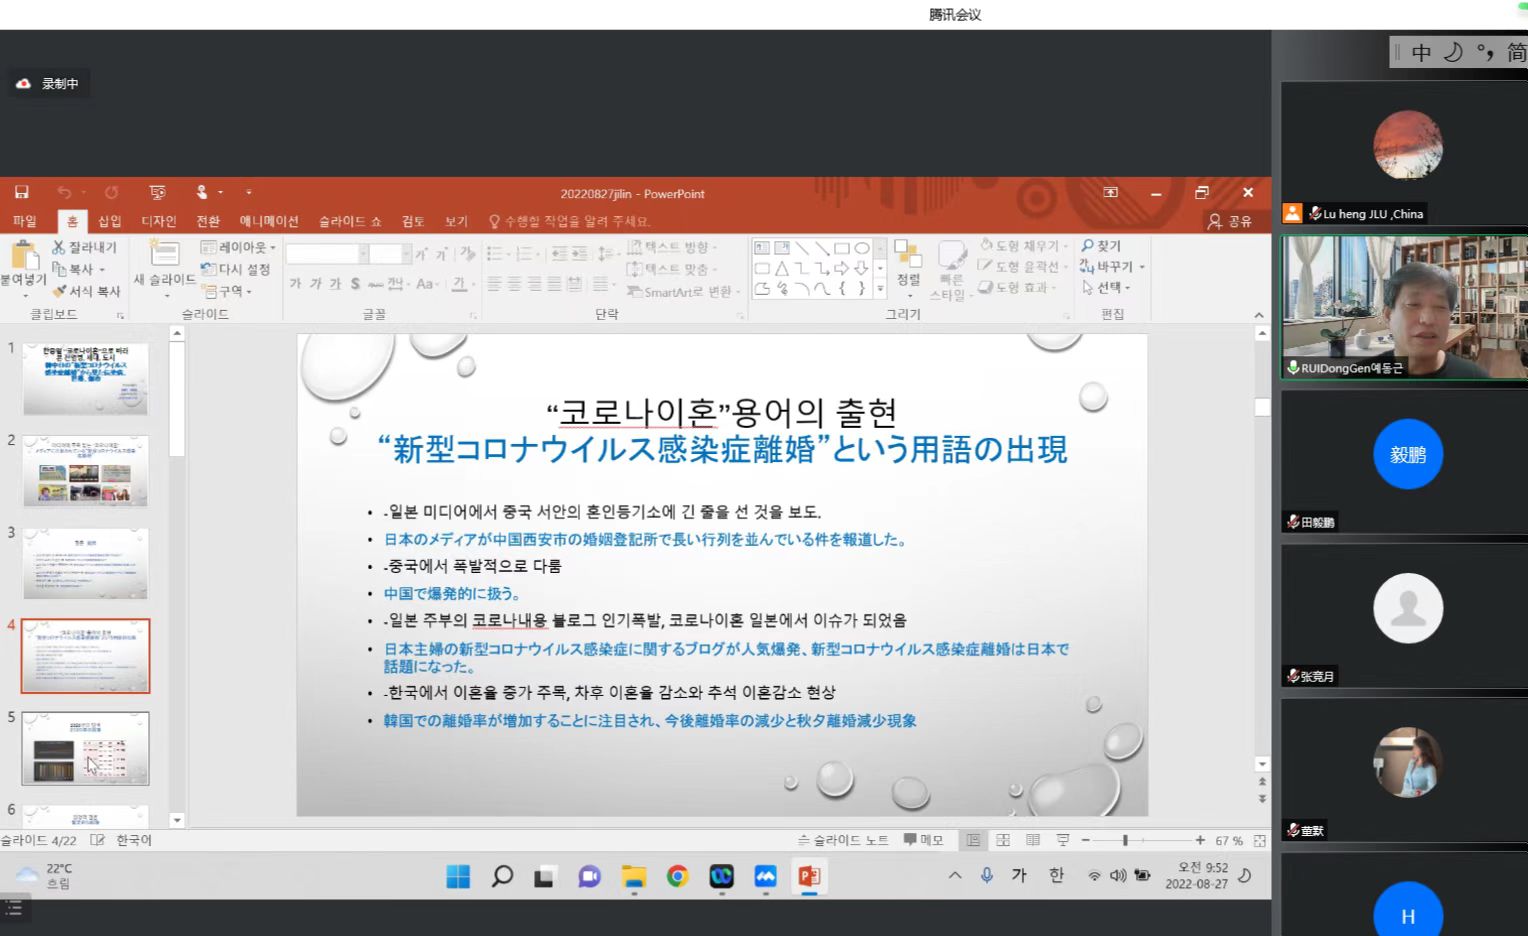Toggle Reading view in status bar
Viewport: 1528px width, 936px height.
pos(1033,841)
